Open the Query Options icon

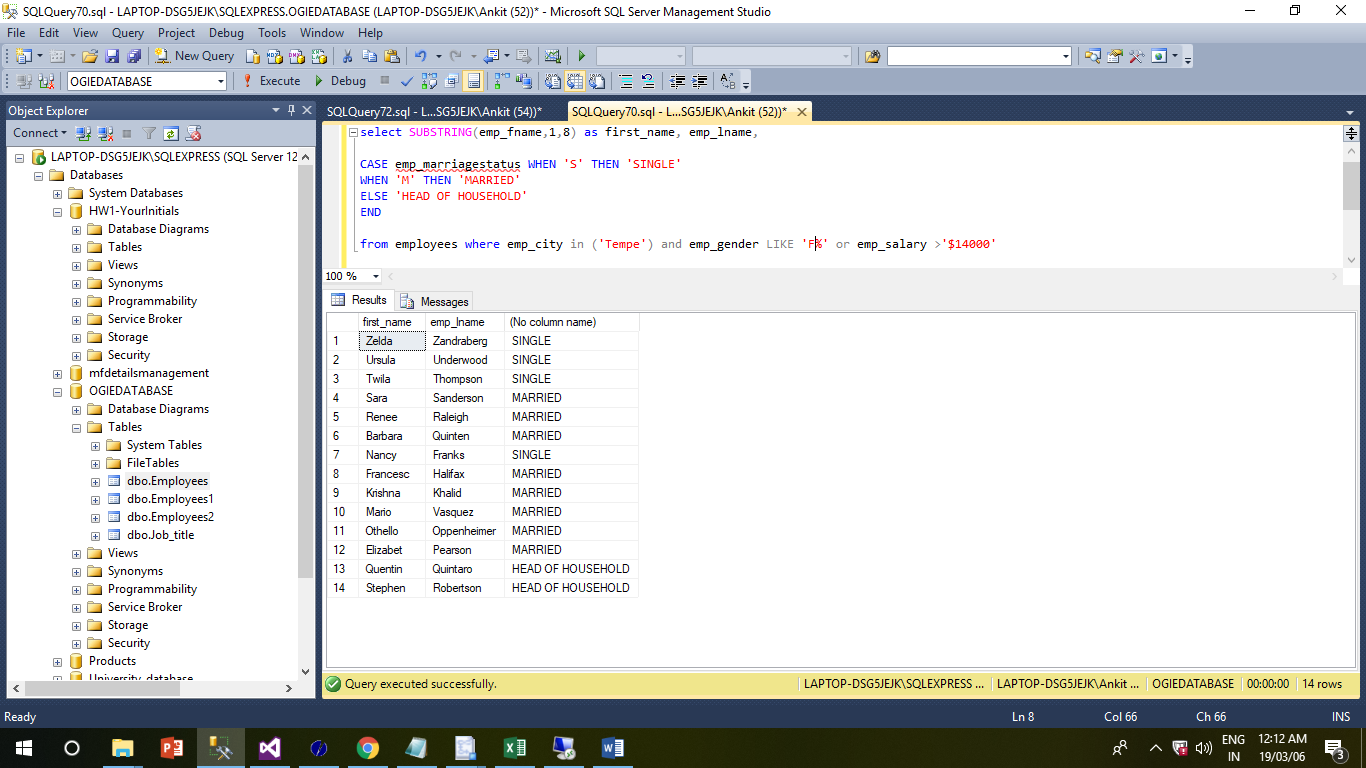451,81
